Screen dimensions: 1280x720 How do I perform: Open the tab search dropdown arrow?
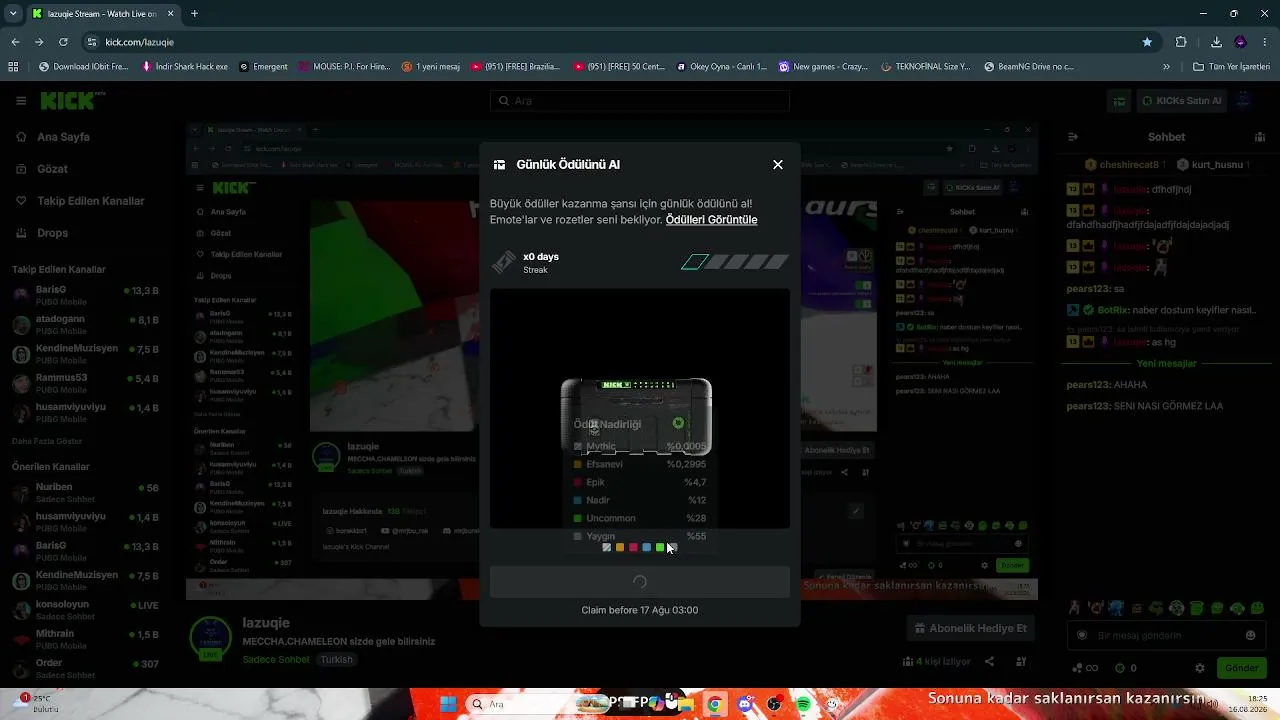[x=13, y=14]
